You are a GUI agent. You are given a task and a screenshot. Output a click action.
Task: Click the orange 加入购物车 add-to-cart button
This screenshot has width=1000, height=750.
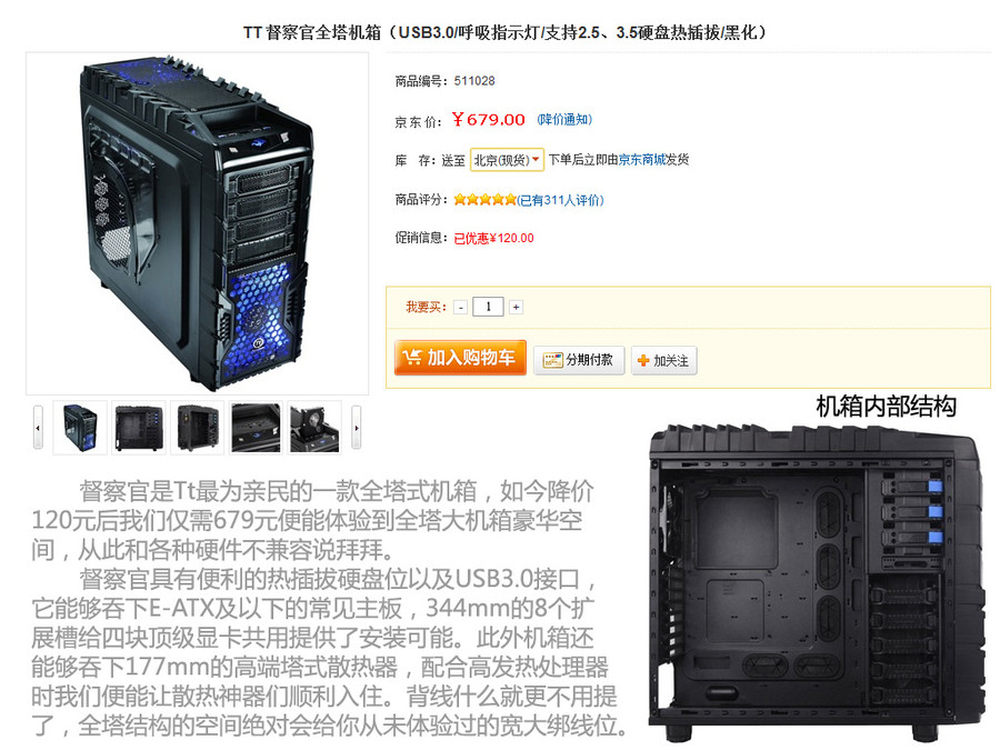pos(460,358)
